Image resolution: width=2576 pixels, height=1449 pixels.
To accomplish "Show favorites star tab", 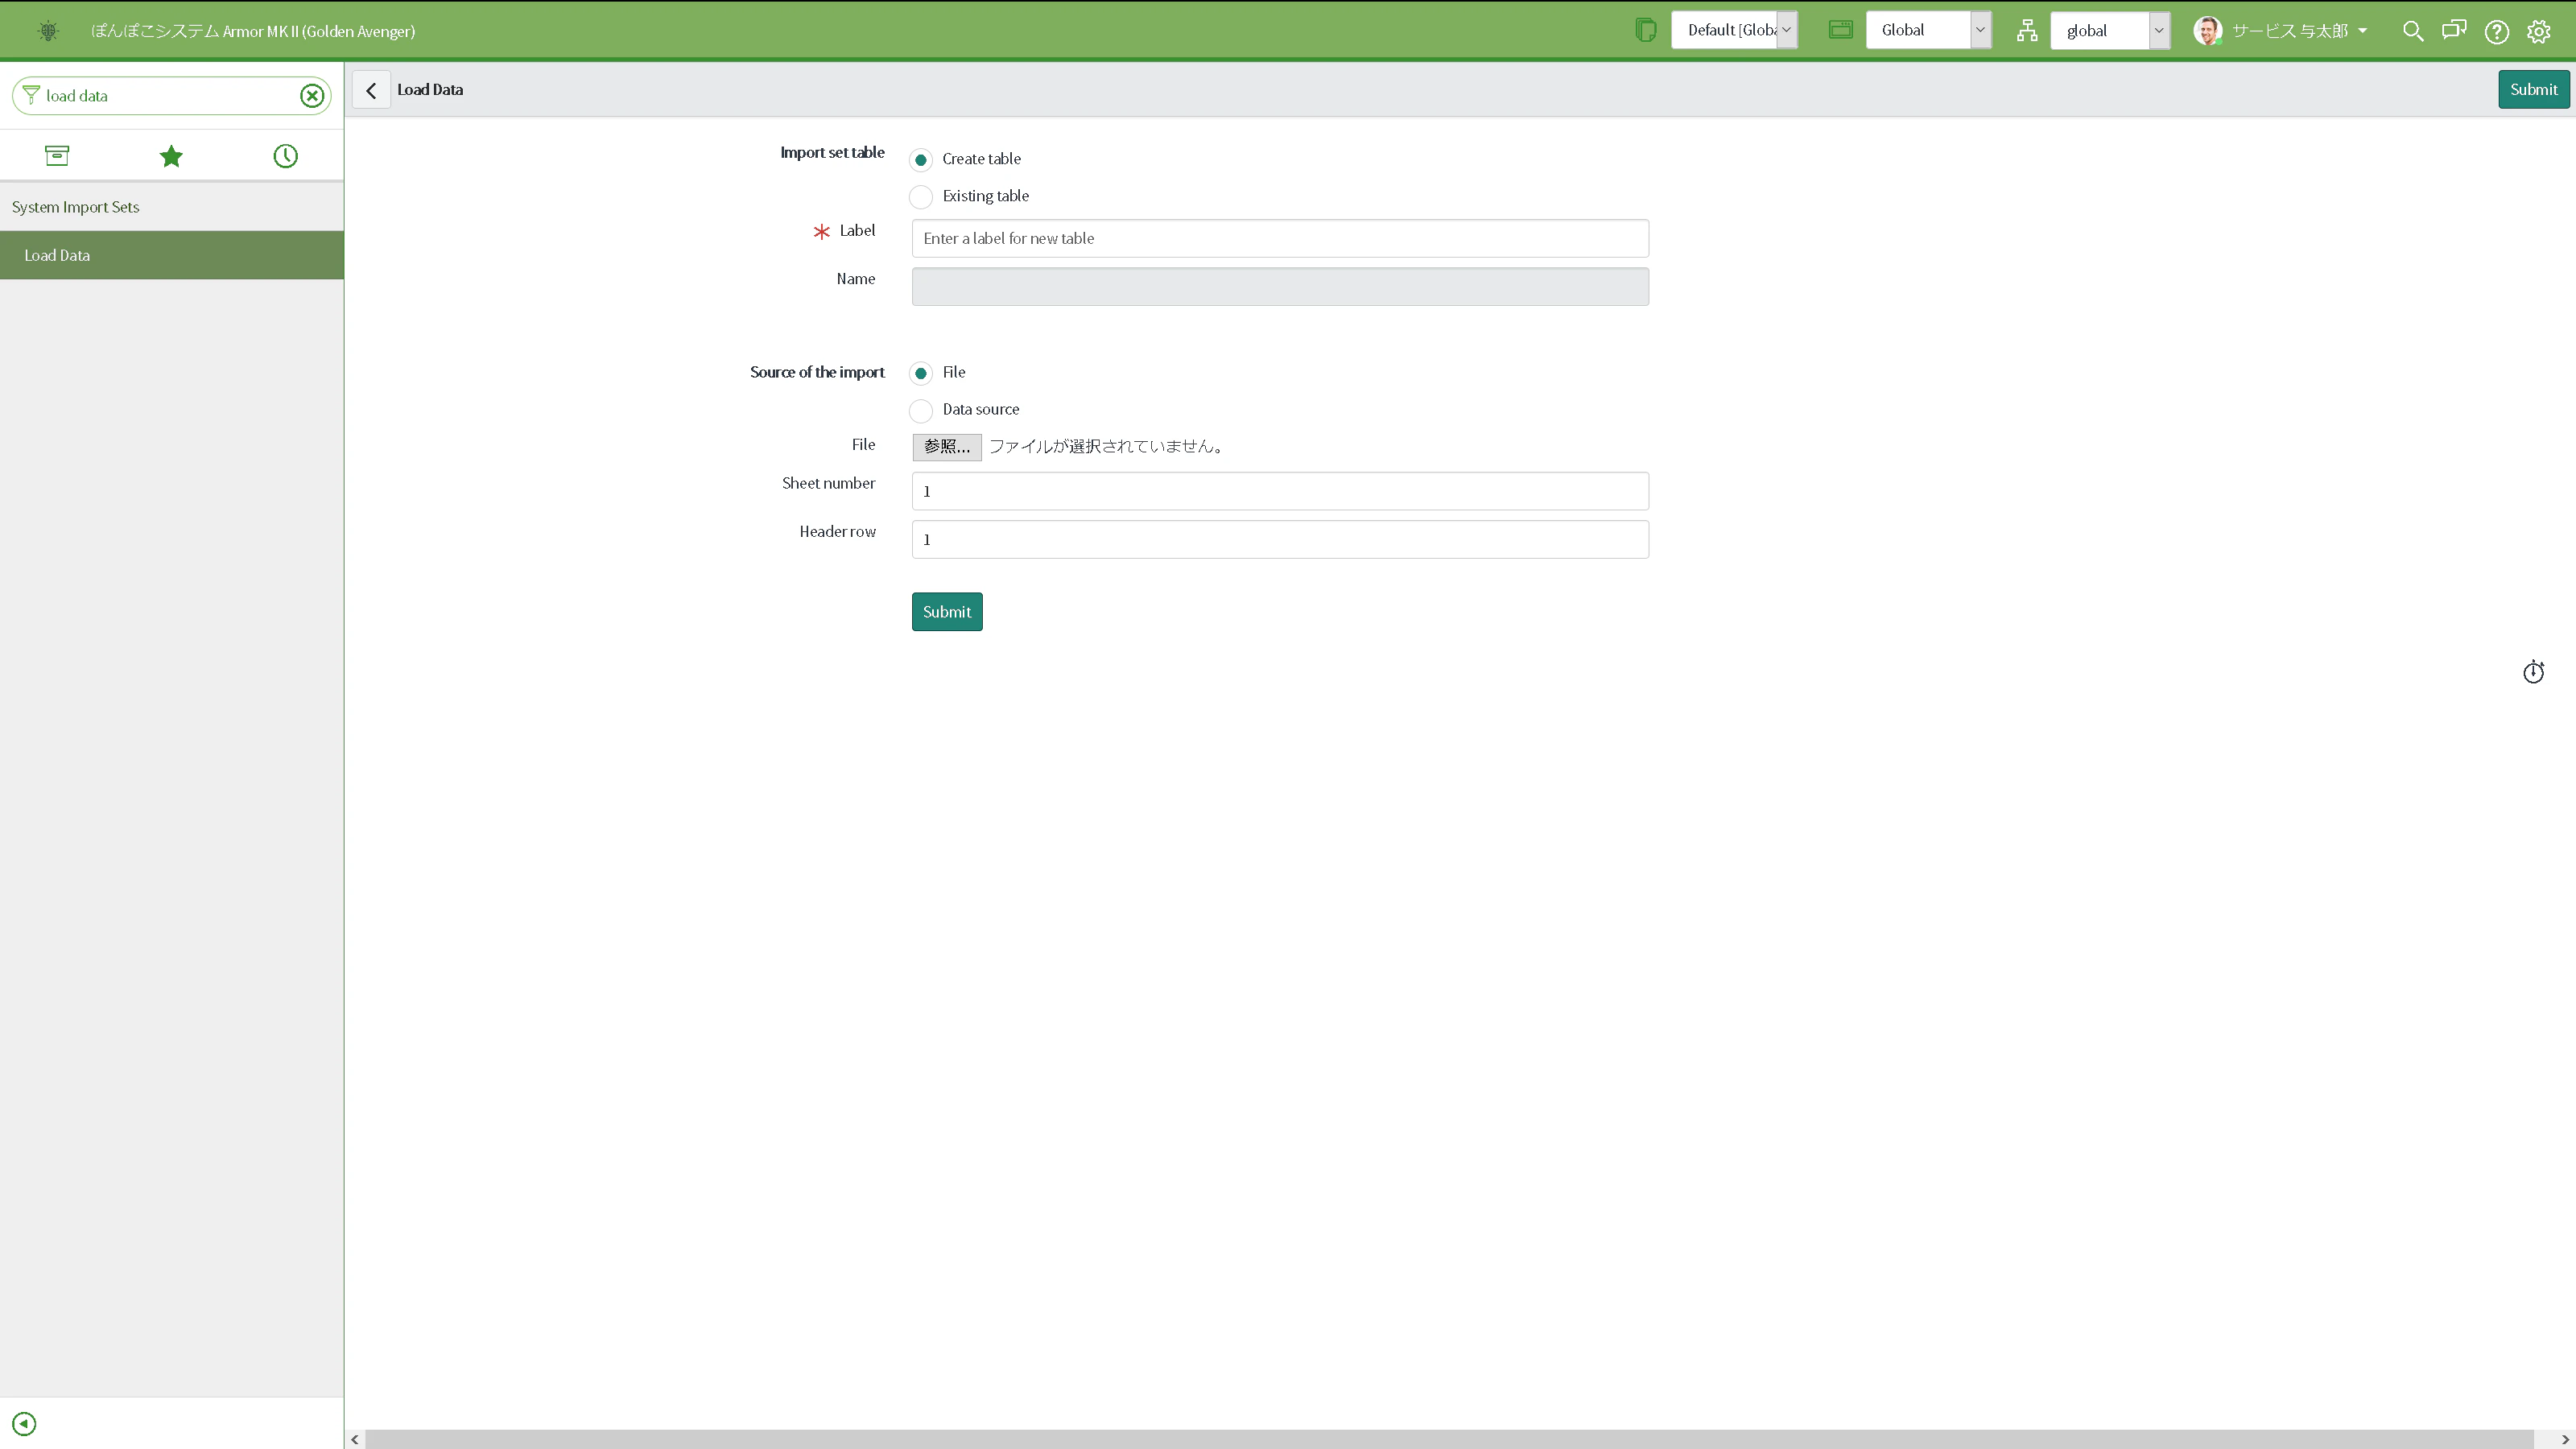I will pyautogui.click(x=171, y=156).
